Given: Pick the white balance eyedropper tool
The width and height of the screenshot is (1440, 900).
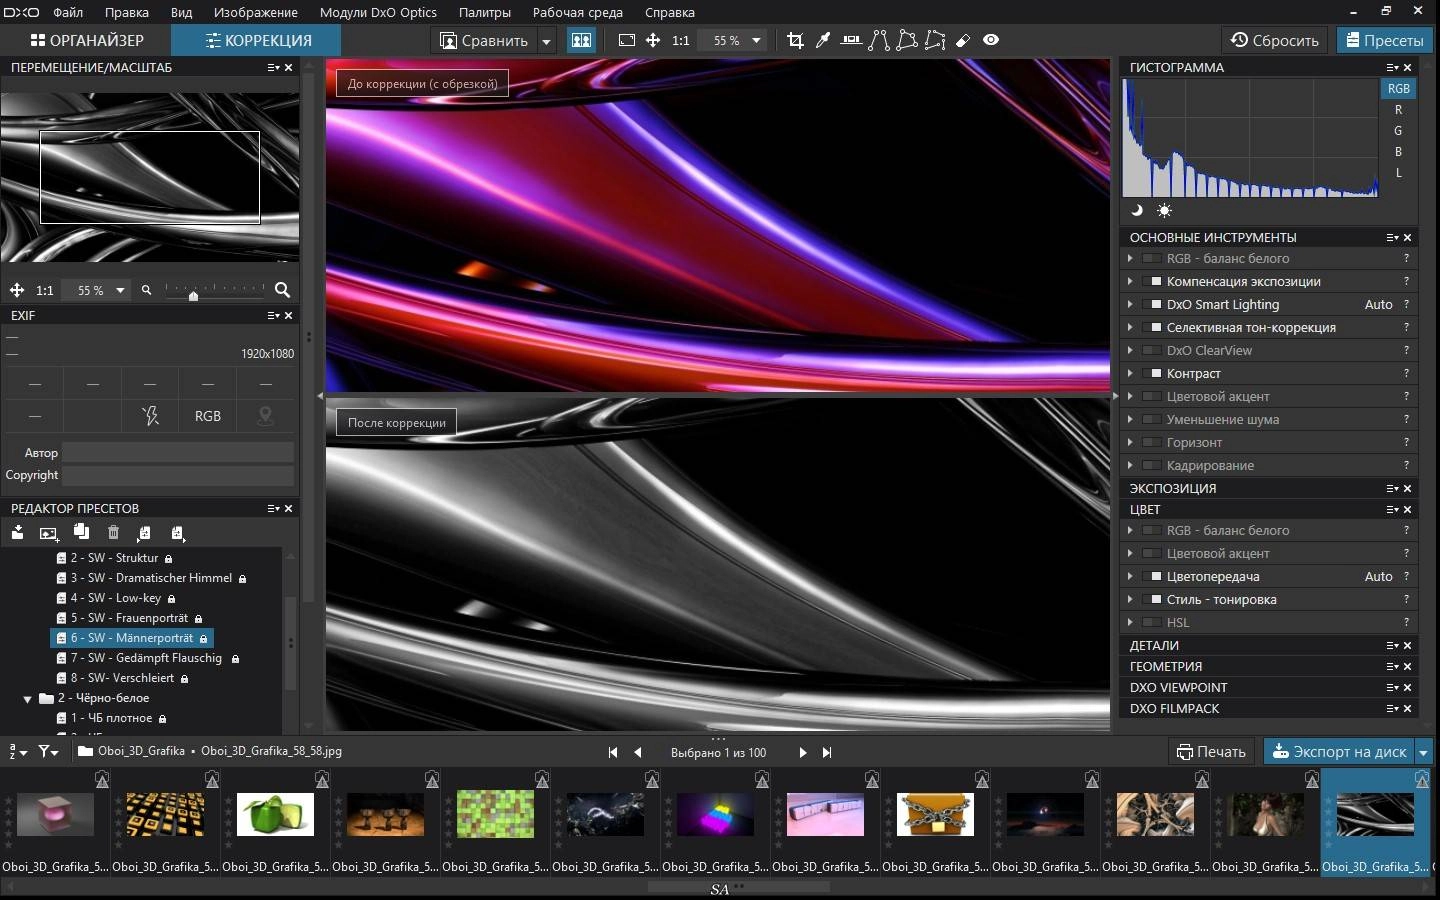Looking at the screenshot, I should click(x=823, y=40).
